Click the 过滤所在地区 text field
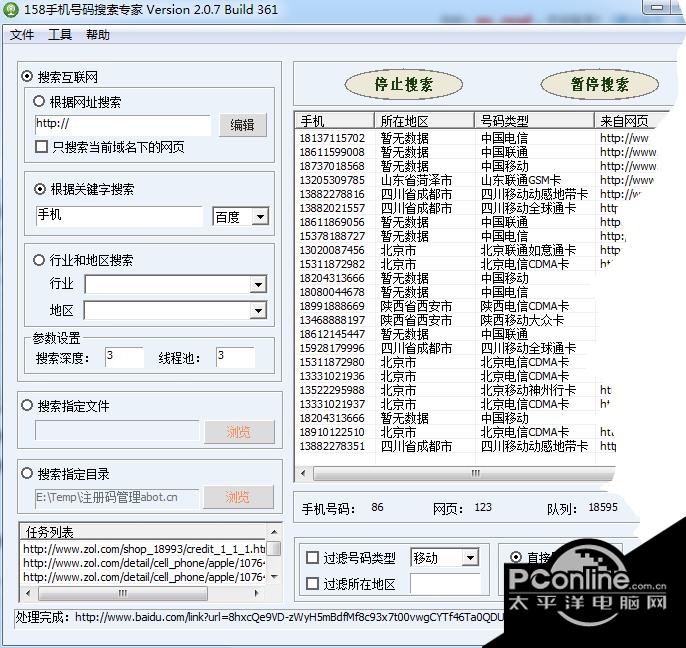 446,583
